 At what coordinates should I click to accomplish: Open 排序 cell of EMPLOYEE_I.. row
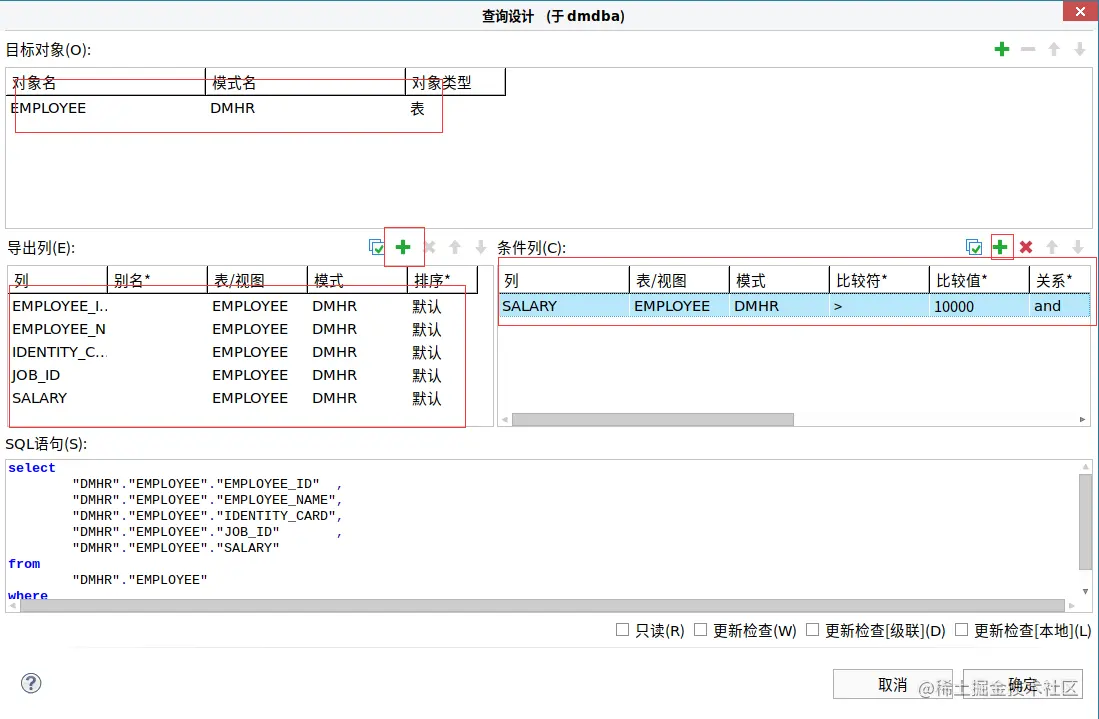click(442, 306)
